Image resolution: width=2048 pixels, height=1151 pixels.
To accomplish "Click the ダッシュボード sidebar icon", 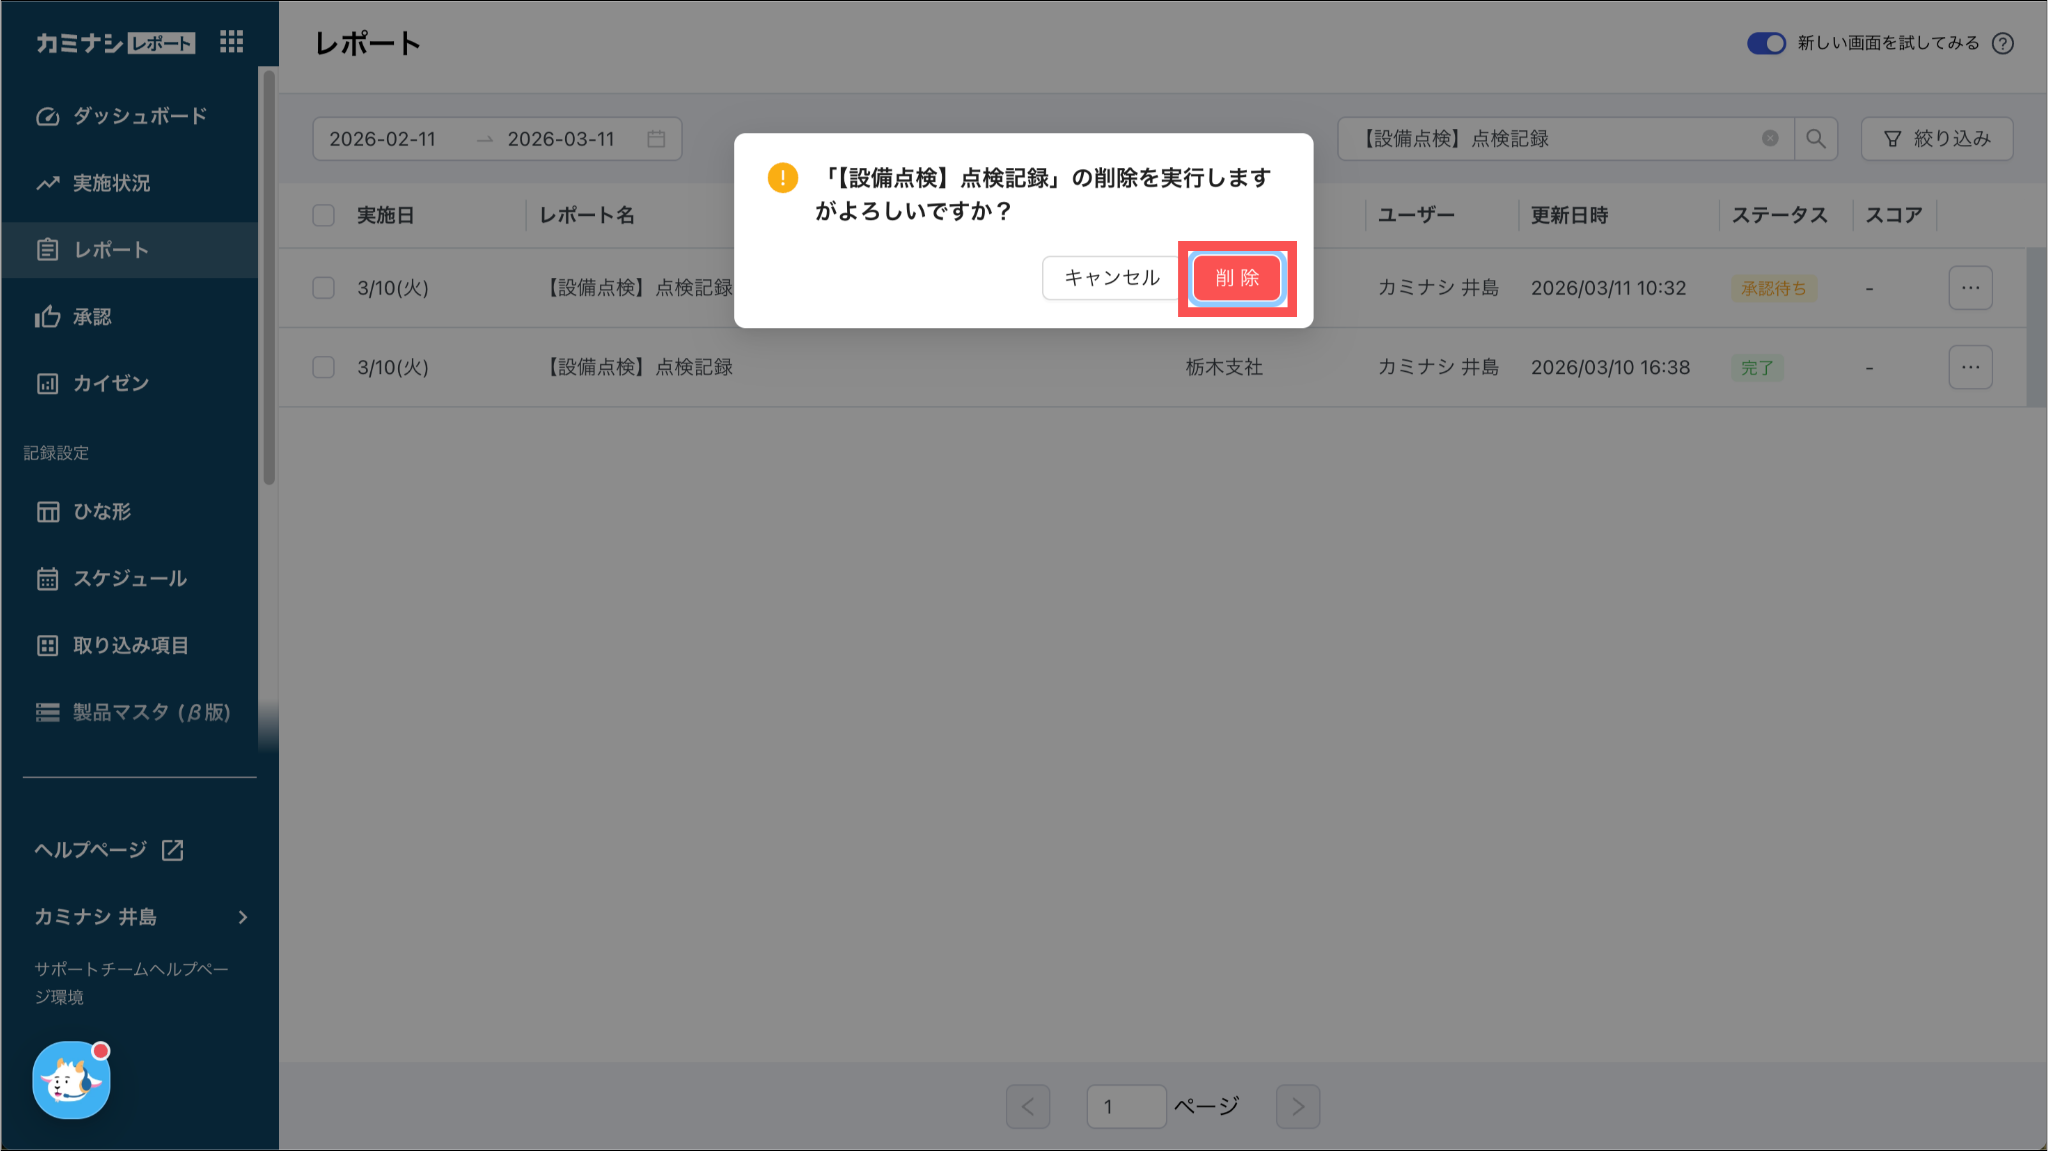I will tap(47, 116).
